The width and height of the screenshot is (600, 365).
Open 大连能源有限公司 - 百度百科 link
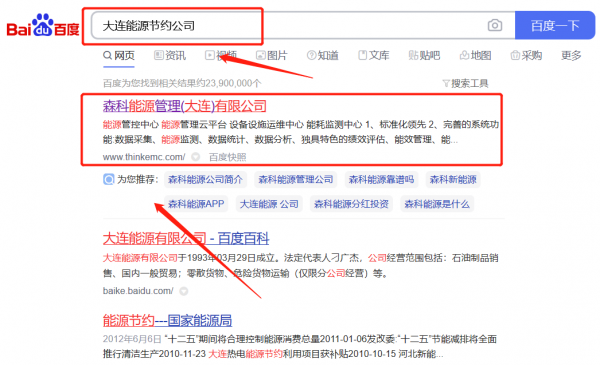tap(186, 238)
